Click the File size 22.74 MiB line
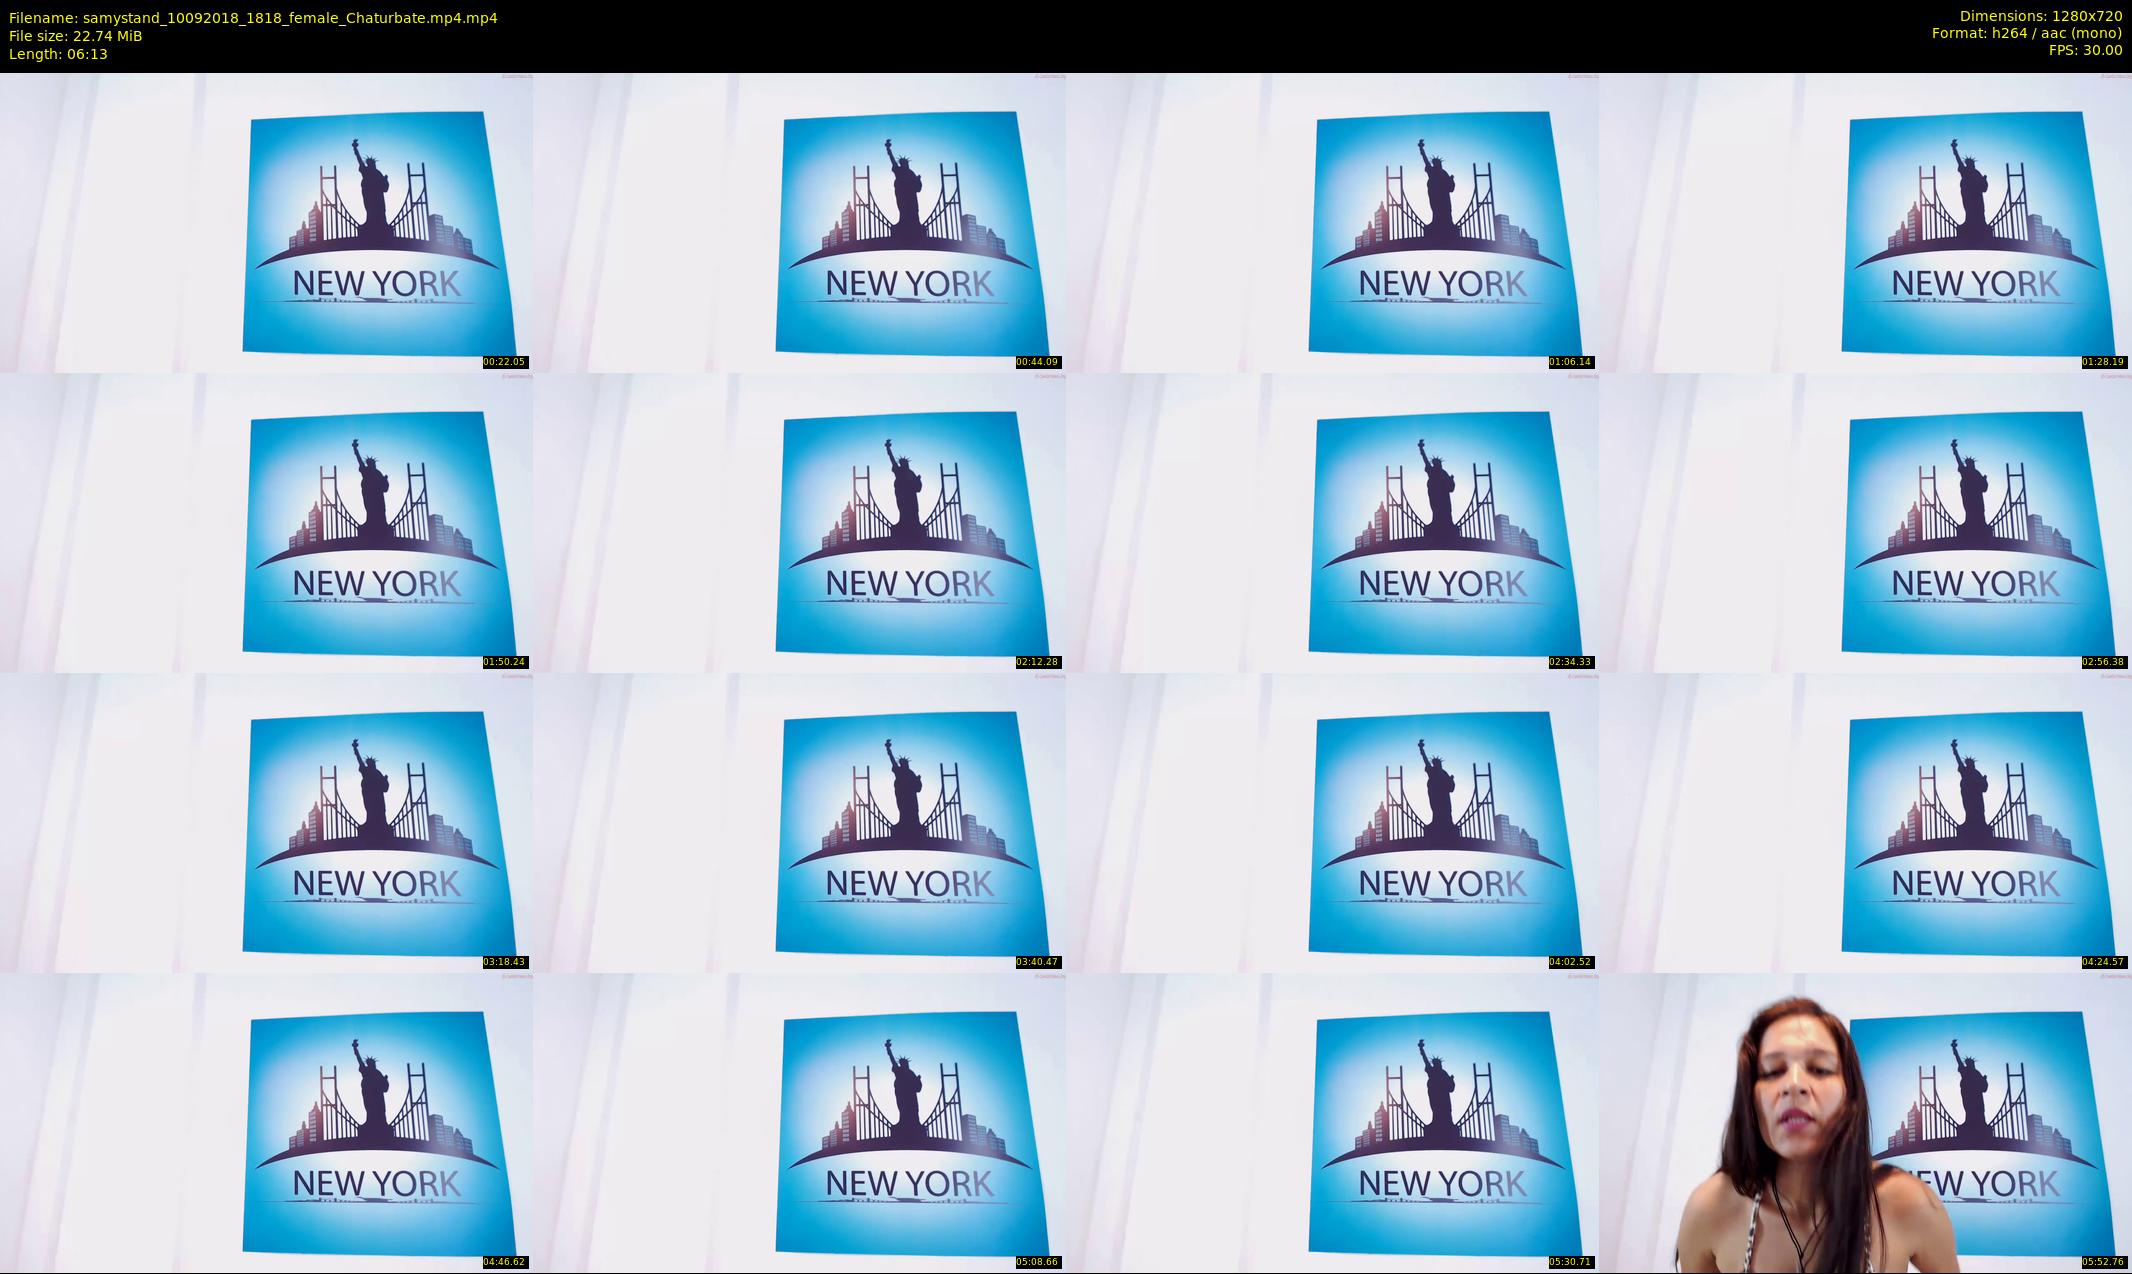The width and height of the screenshot is (2132, 1274). tap(76, 36)
